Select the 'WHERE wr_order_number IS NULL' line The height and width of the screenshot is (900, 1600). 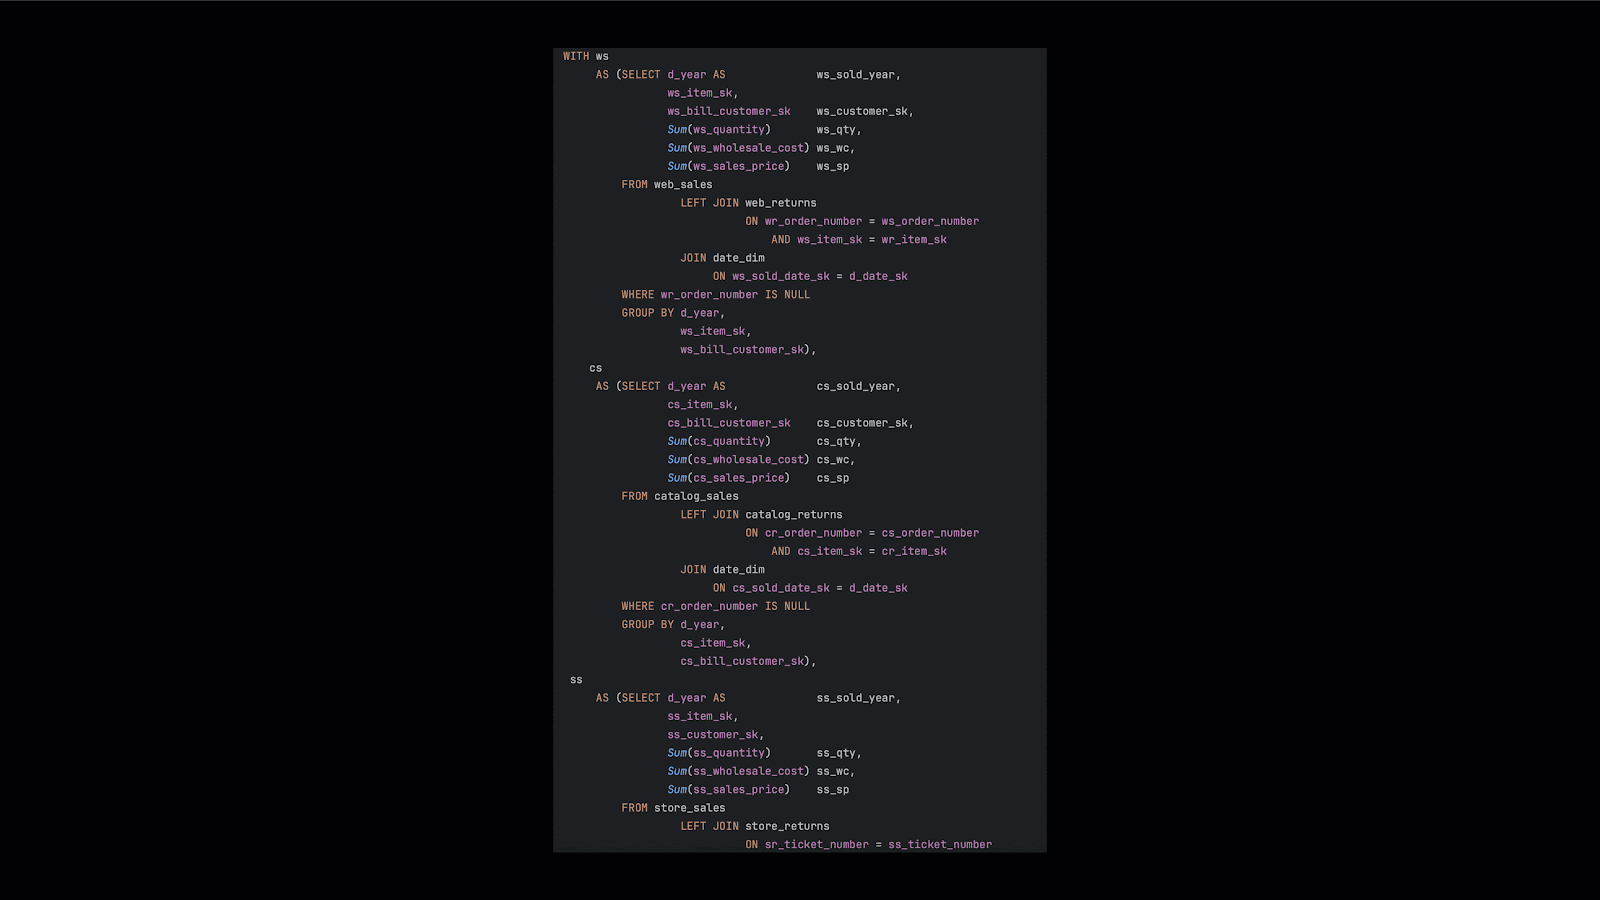coord(716,295)
